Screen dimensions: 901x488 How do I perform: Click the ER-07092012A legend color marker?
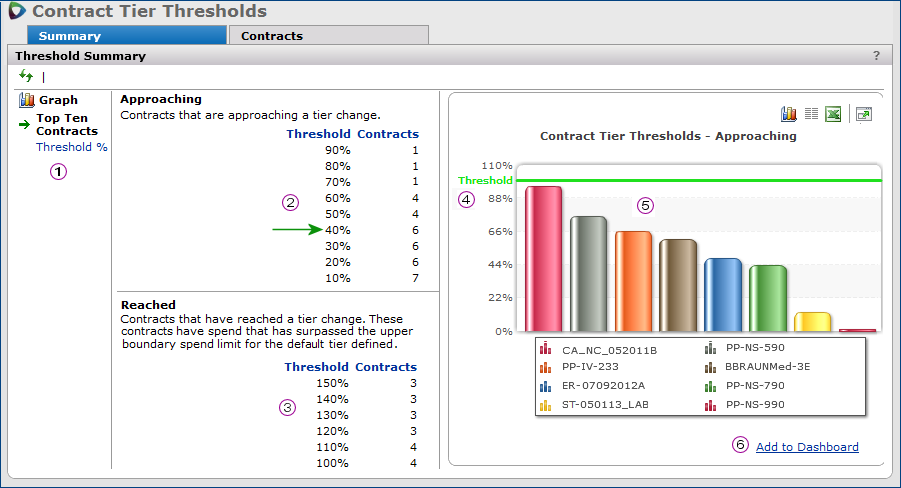click(x=545, y=386)
